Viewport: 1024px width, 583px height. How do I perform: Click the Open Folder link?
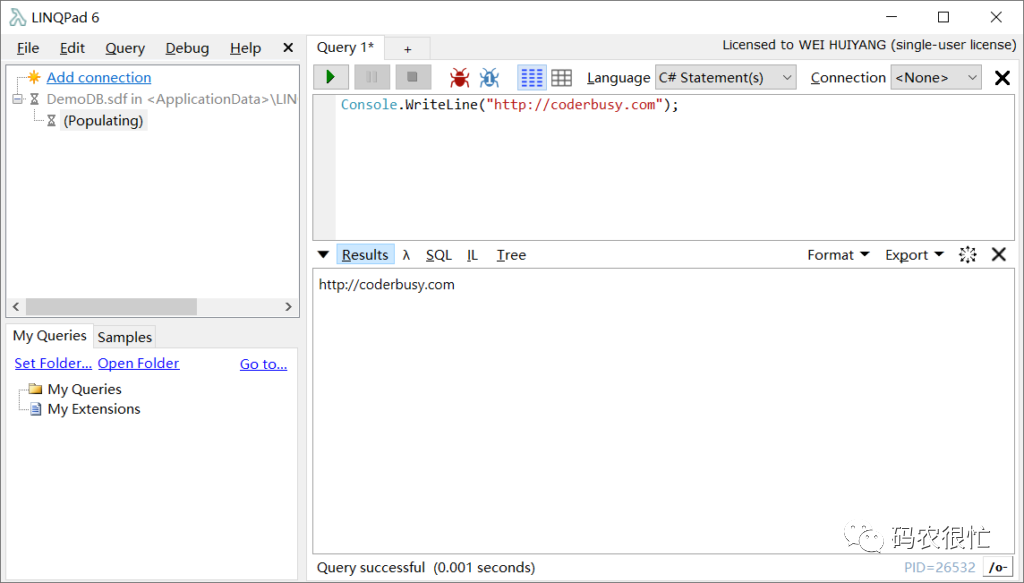point(138,363)
